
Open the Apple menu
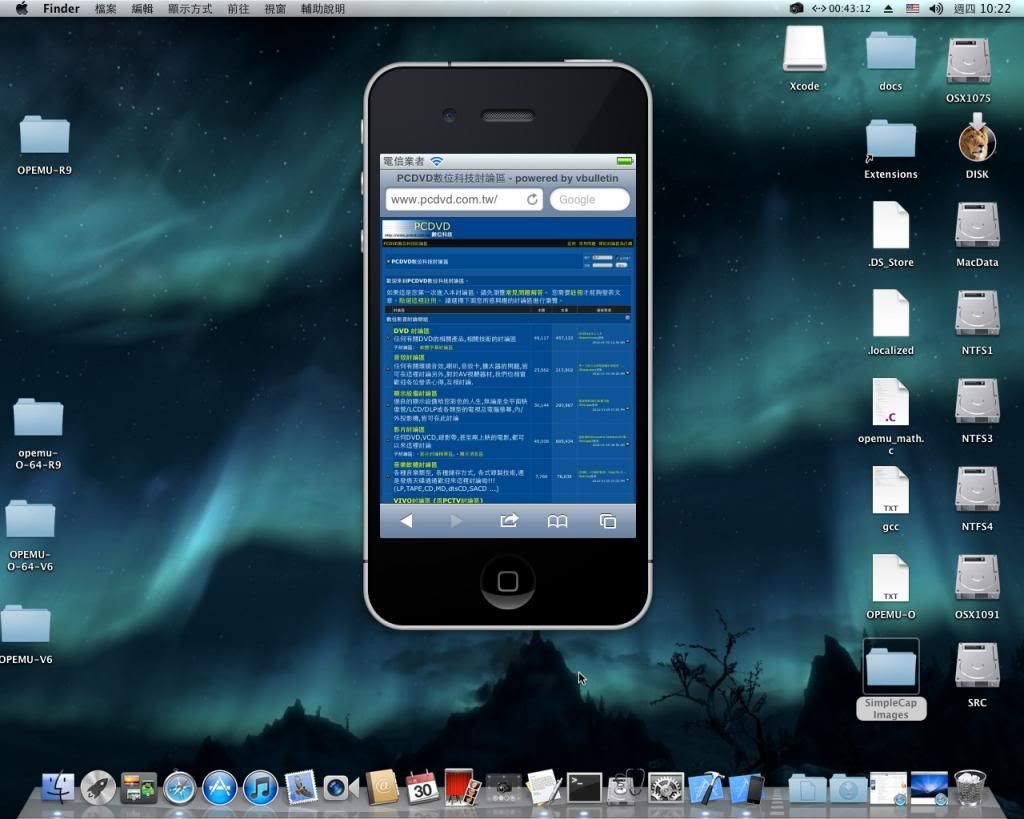pyautogui.click(x=22, y=8)
